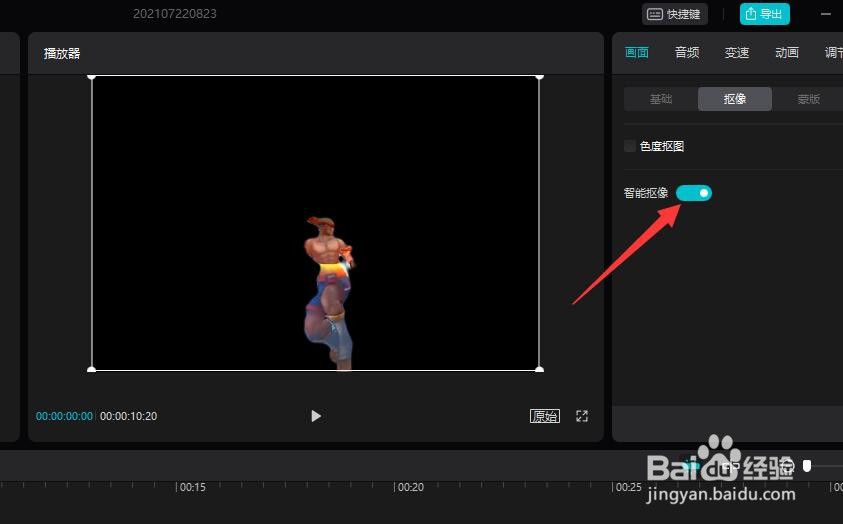
Task: Turn off the 智能抠像 switch
Action: click(694, 193)
